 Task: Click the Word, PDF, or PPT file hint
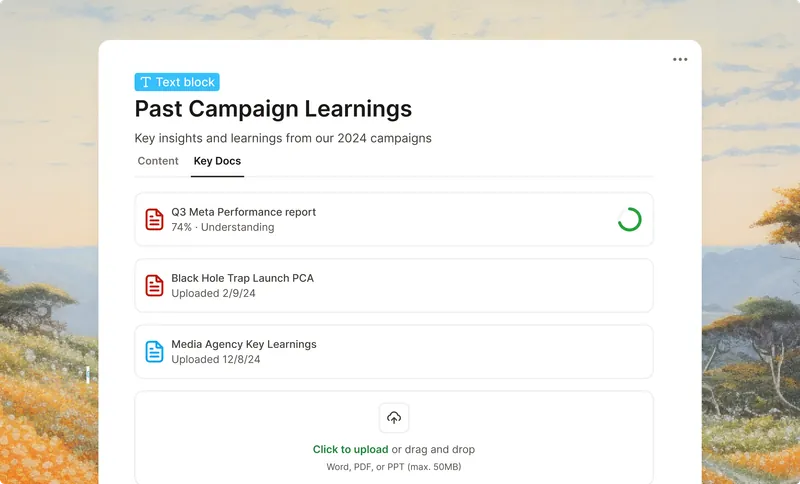click(x=394, y=467)
